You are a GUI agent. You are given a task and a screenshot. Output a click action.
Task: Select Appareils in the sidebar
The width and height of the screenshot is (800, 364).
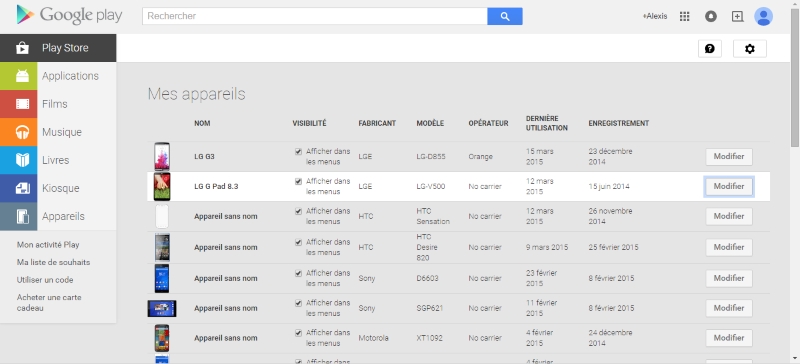(58, 216)
